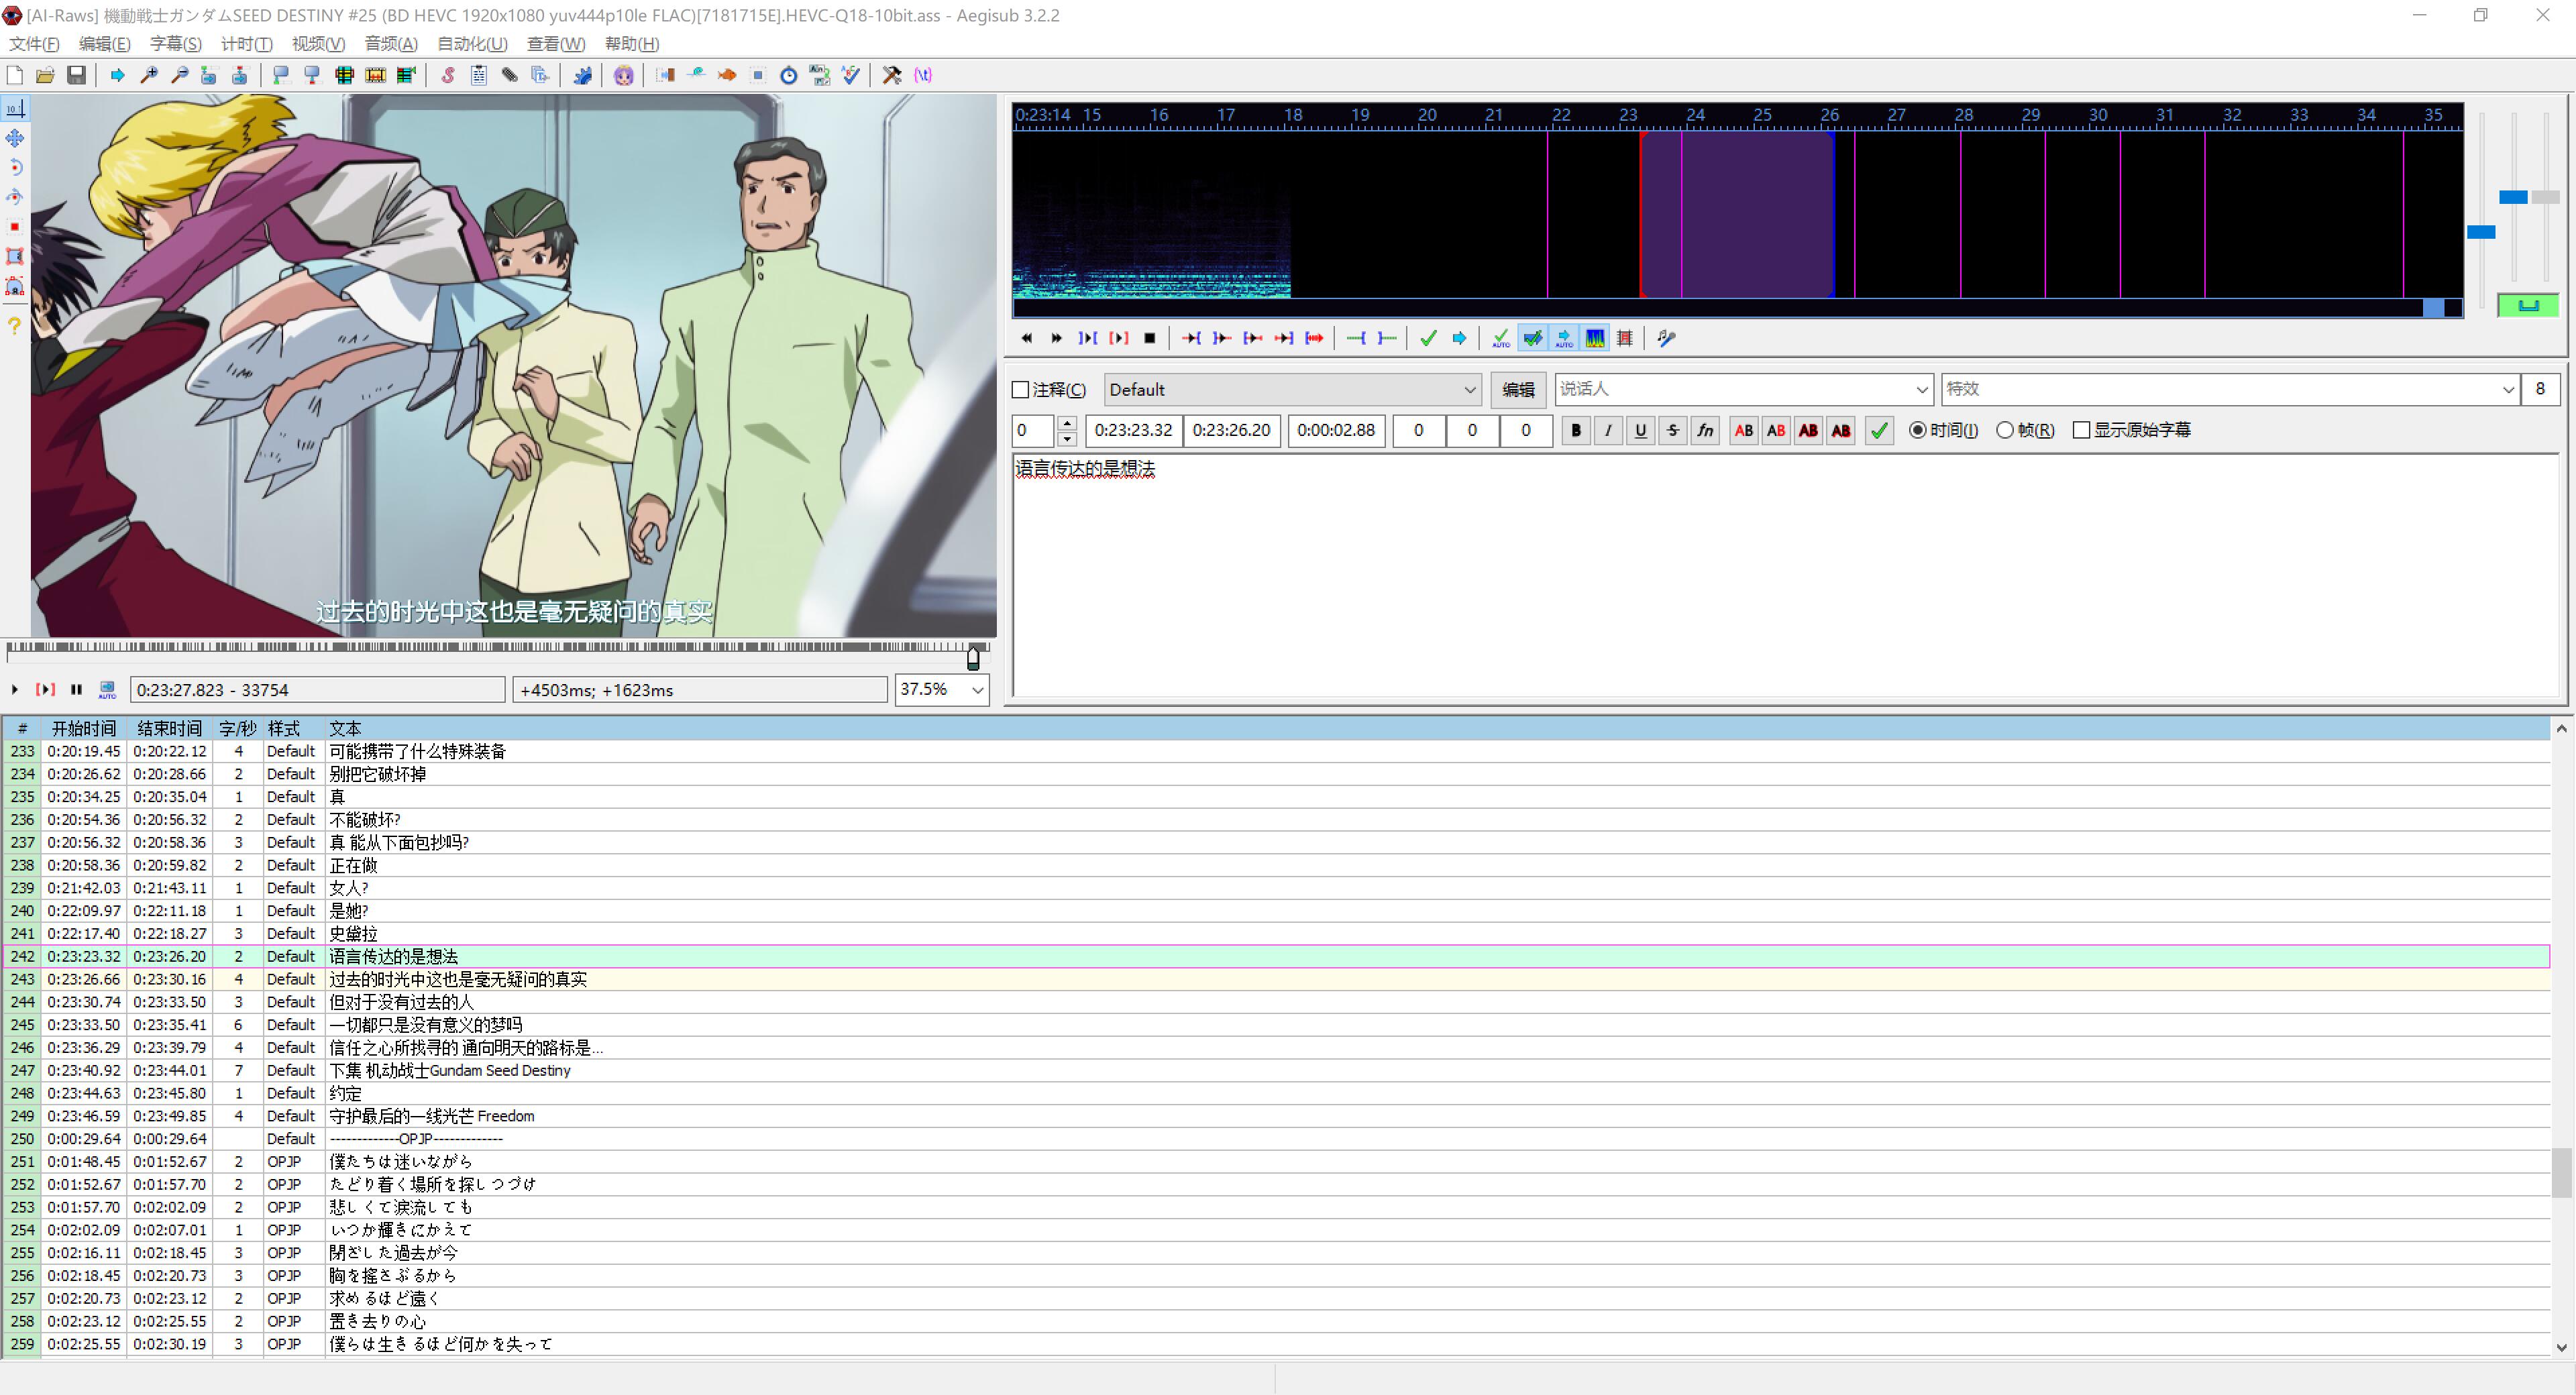Screen dimensions: 2576x1395
Task: Open the 文件(F) menu
Action: (34, 44)
